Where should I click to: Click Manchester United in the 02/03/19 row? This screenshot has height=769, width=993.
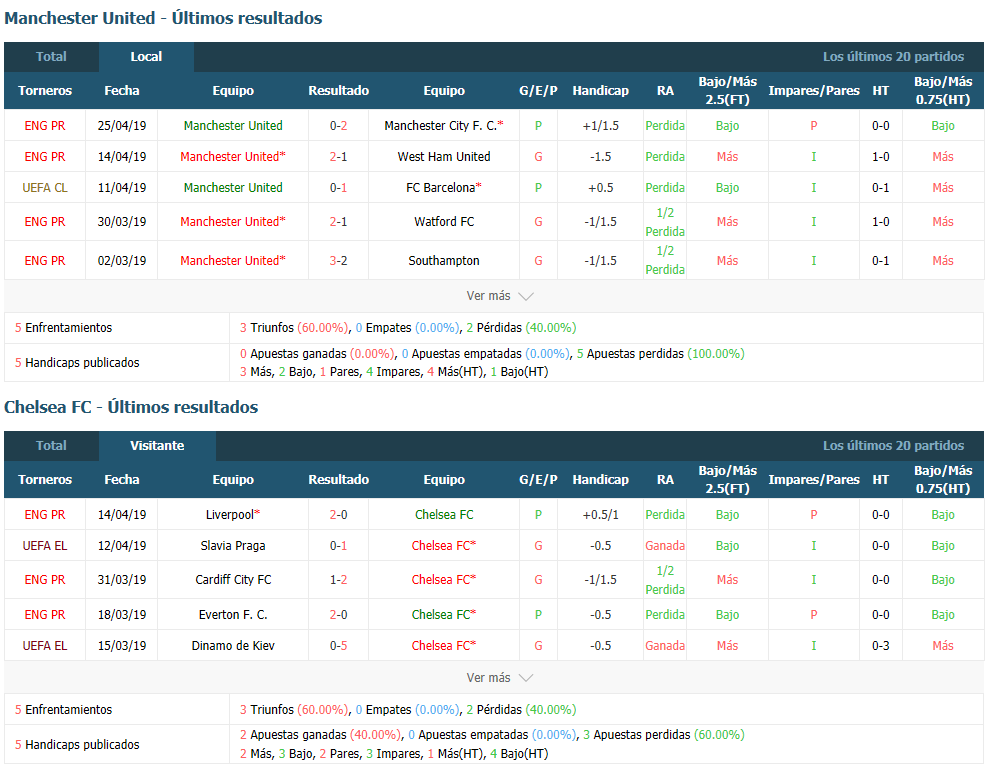pyautogui.click(x=232, y=260)
